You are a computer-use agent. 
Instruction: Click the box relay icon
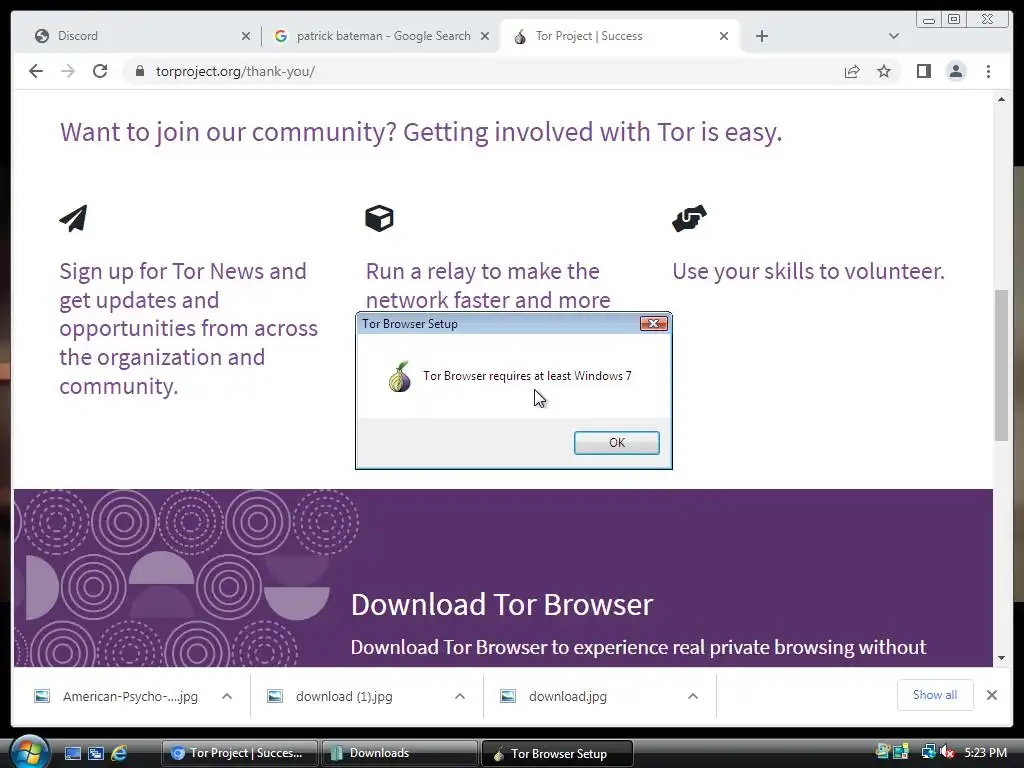click(x=379, y=218)
